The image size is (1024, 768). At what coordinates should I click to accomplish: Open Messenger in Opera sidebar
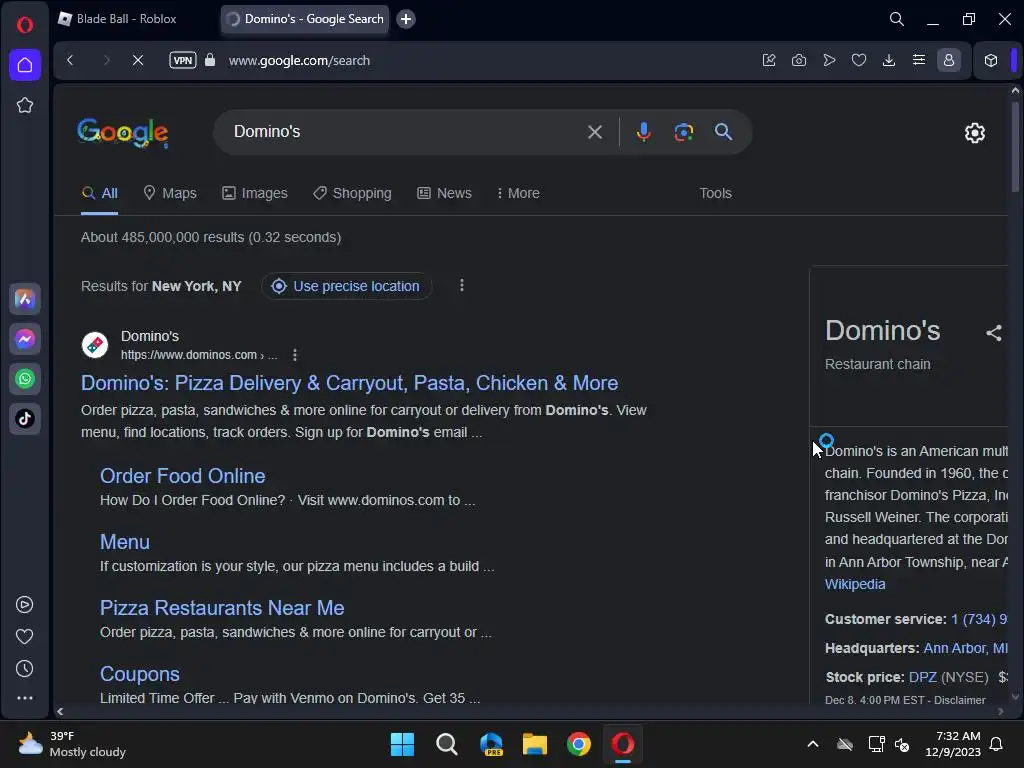(x=25, y=339)
